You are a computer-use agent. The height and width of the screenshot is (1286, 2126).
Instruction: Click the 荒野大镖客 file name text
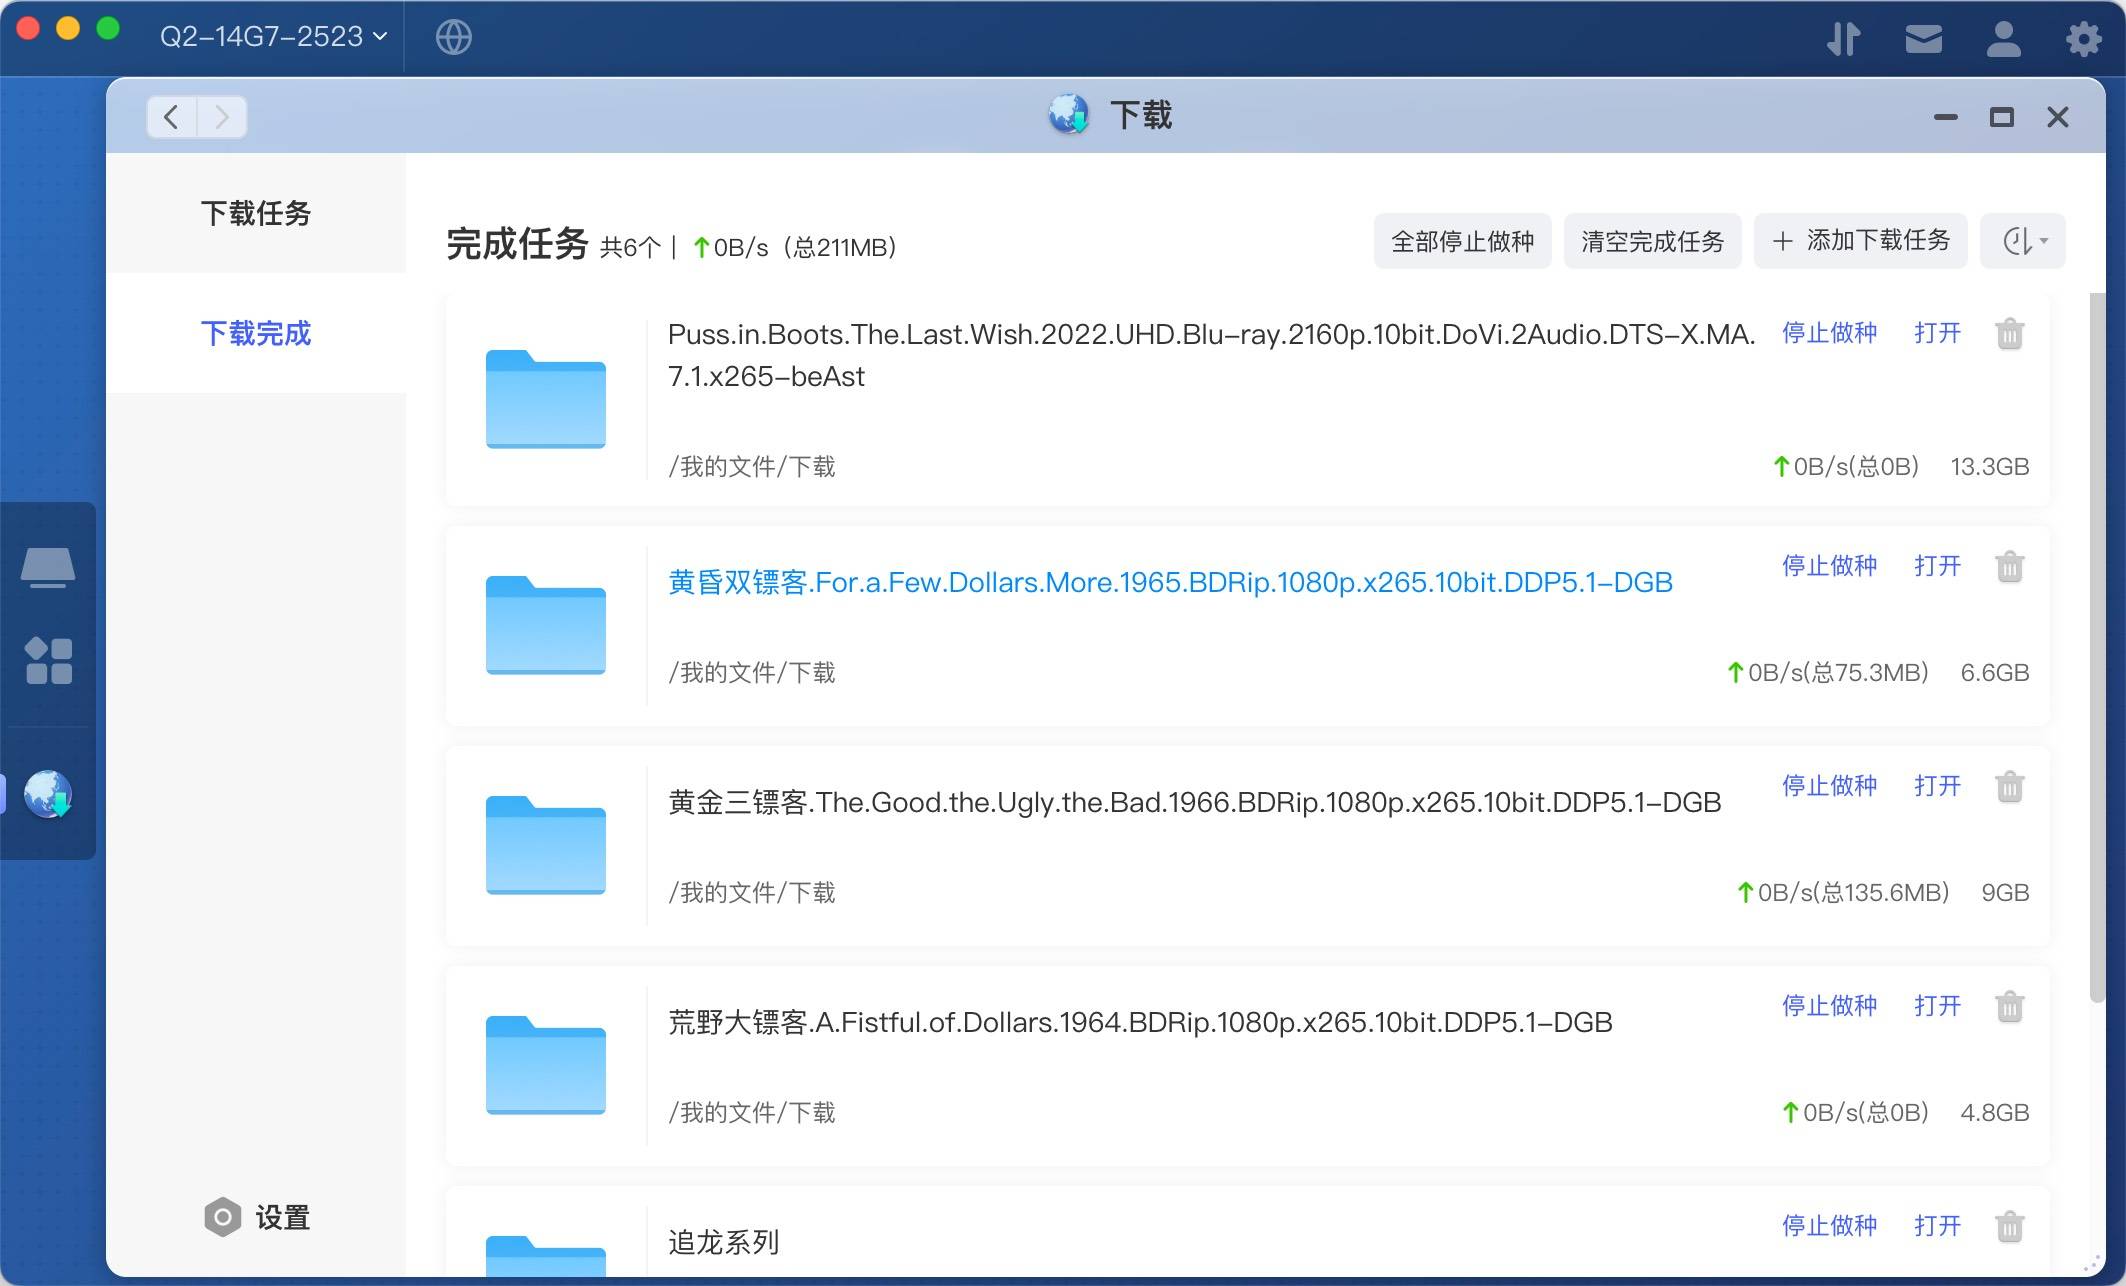(x=1140, y=1022)
